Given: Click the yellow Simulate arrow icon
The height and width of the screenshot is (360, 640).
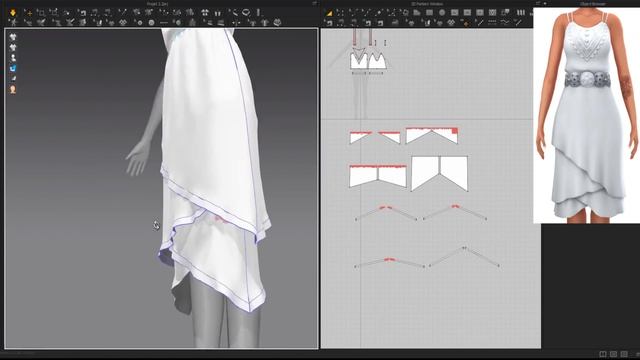Looking at the screenshot, I should (x=13, y=13).
